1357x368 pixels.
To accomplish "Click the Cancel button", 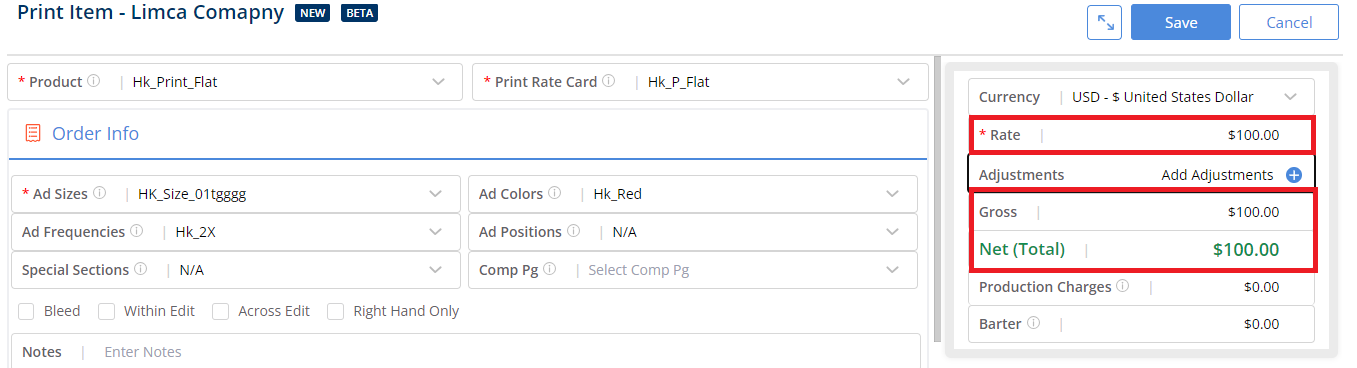I will coord(1289,22).
